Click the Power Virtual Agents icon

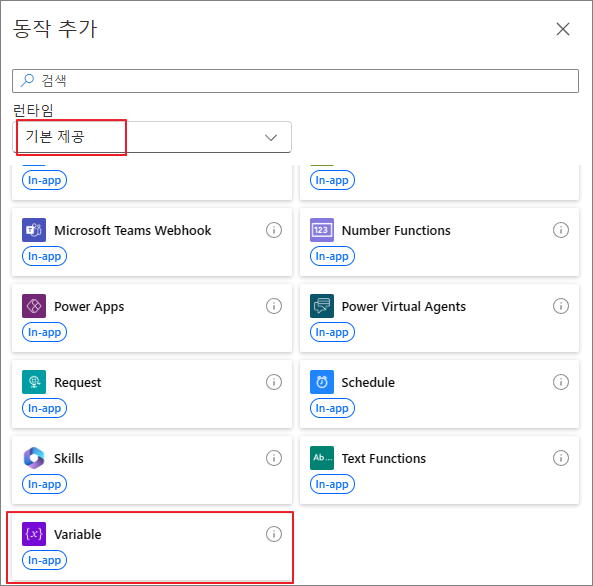click(x=322, y=306)
